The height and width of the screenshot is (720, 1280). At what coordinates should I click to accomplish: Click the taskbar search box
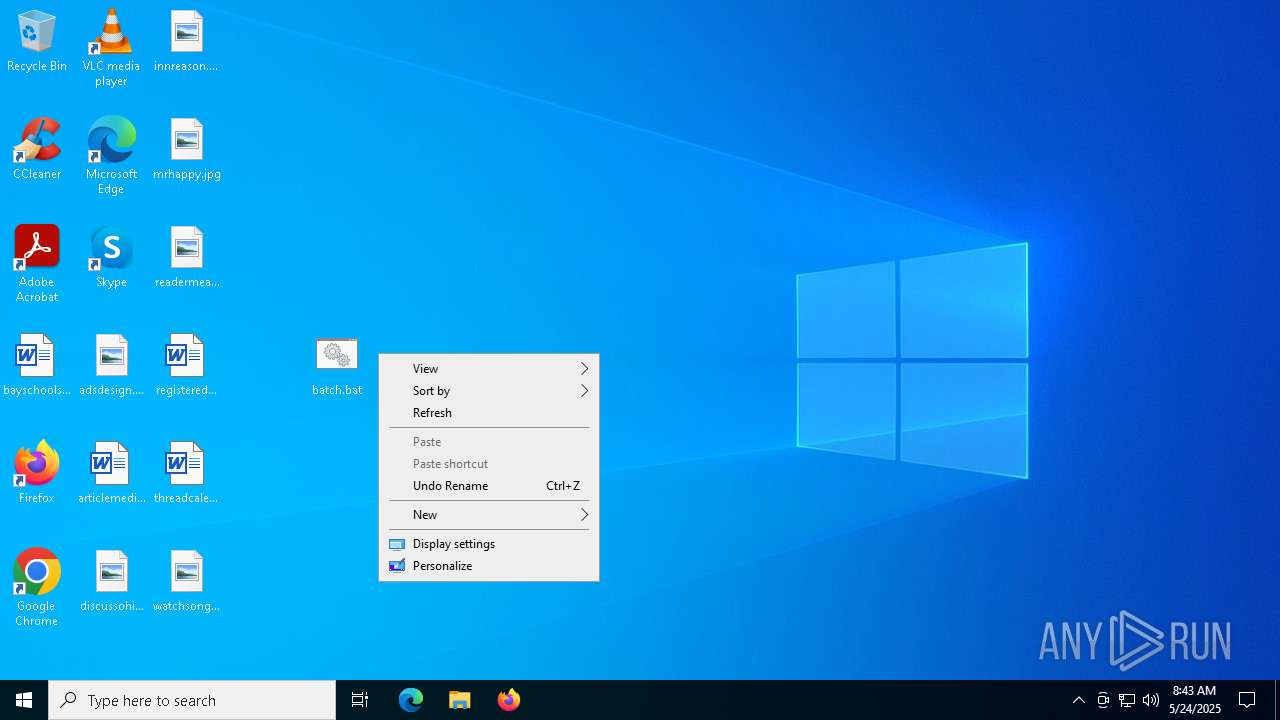192,700
